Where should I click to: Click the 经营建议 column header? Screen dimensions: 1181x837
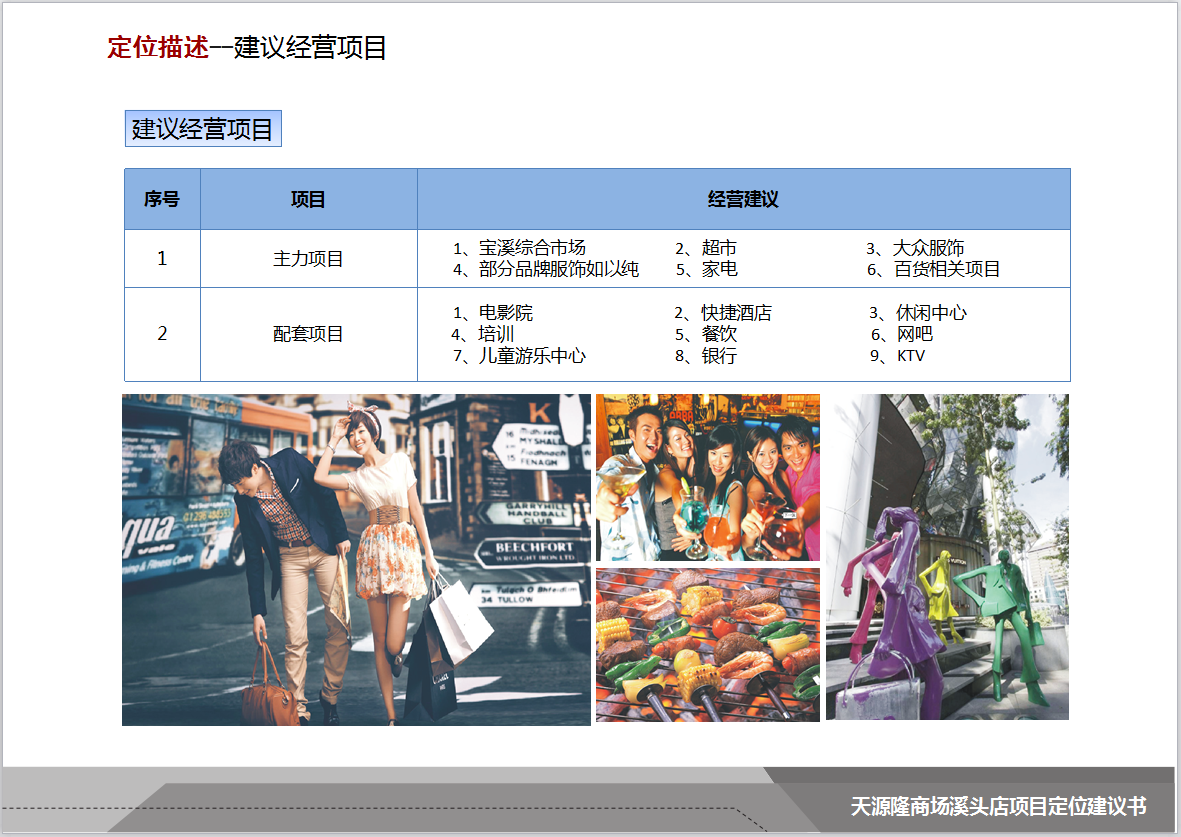(743, 199)
